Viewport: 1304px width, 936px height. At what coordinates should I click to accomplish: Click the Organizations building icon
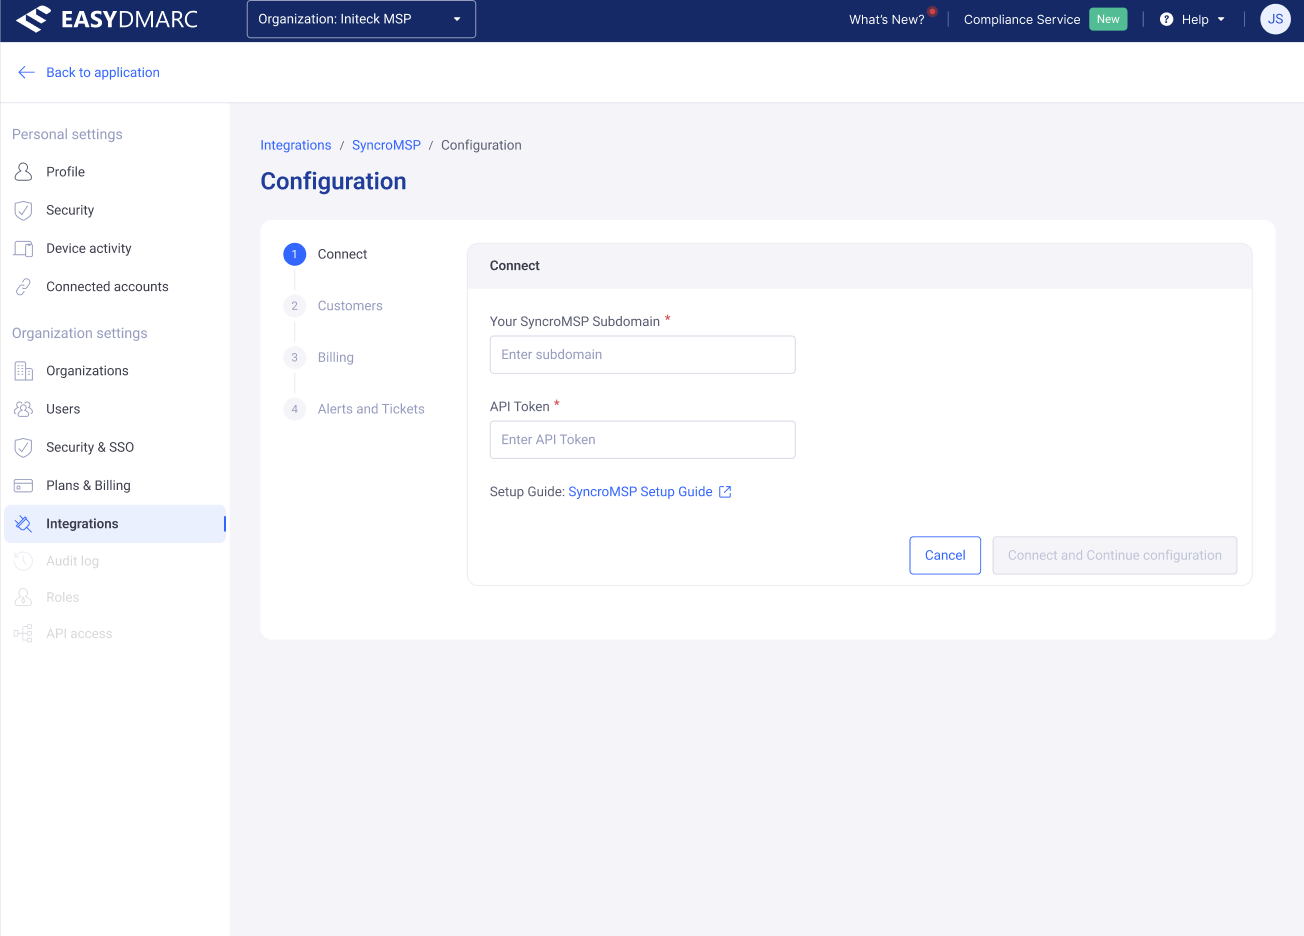pyautogui.click(x=24, y=371)
